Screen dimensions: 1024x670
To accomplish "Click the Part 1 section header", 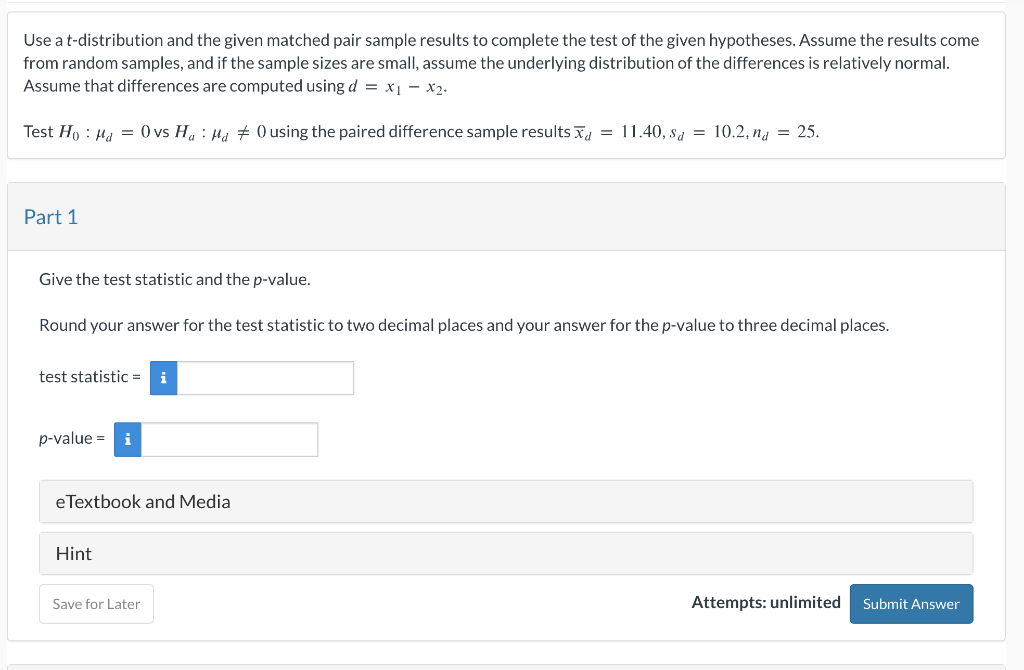I will pos(51,217).
